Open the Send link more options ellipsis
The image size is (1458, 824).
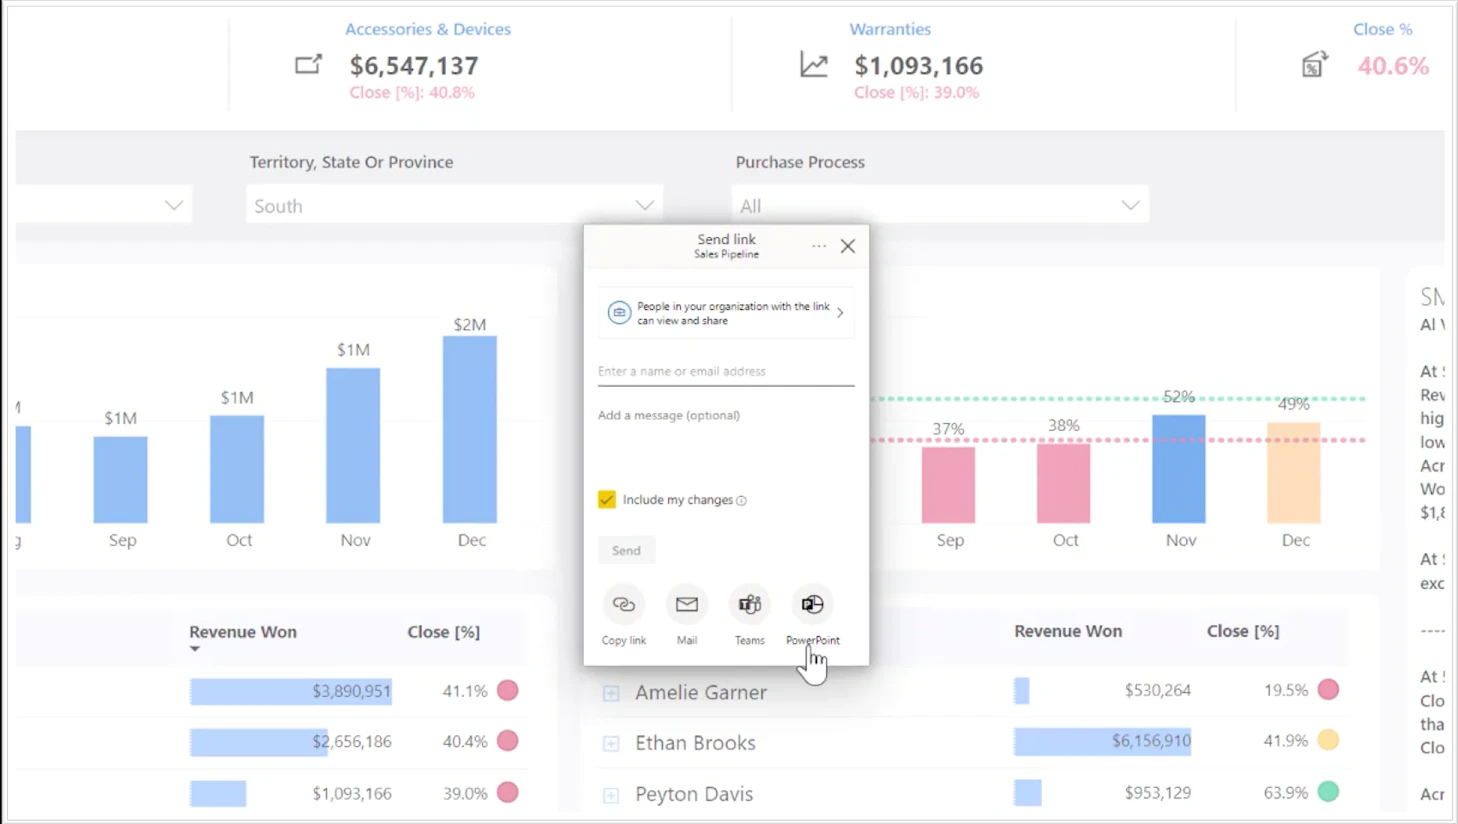(x=819, y=246)
